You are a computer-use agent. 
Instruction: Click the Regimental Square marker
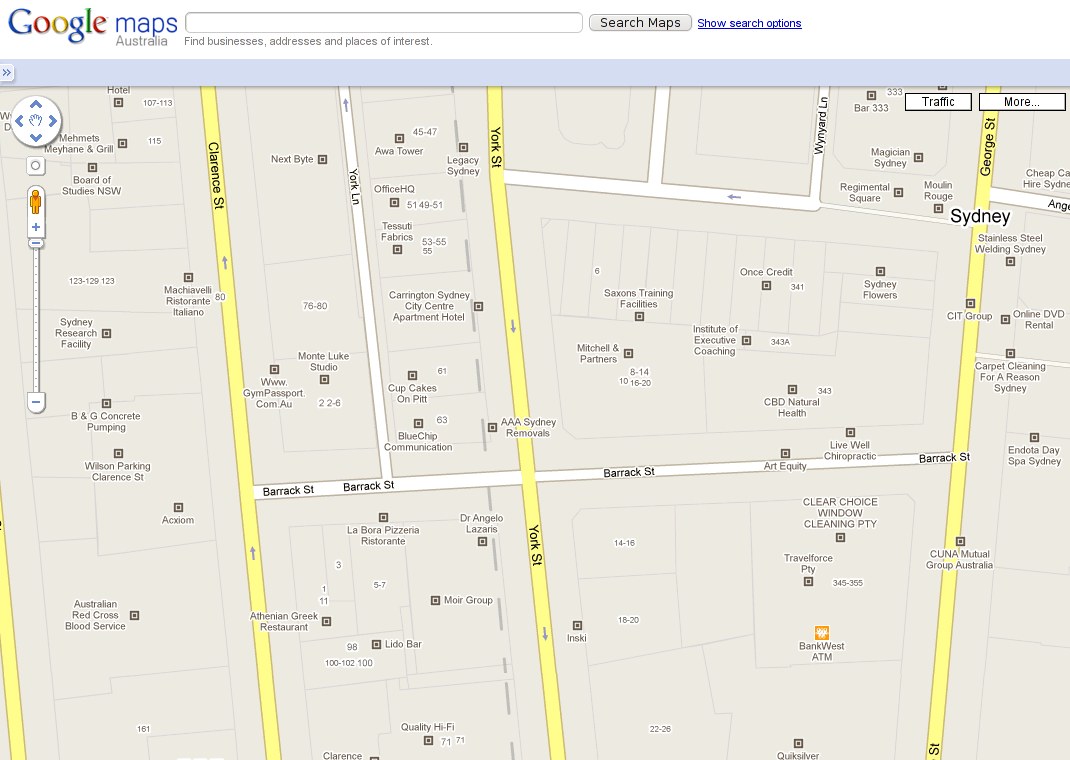899,193
